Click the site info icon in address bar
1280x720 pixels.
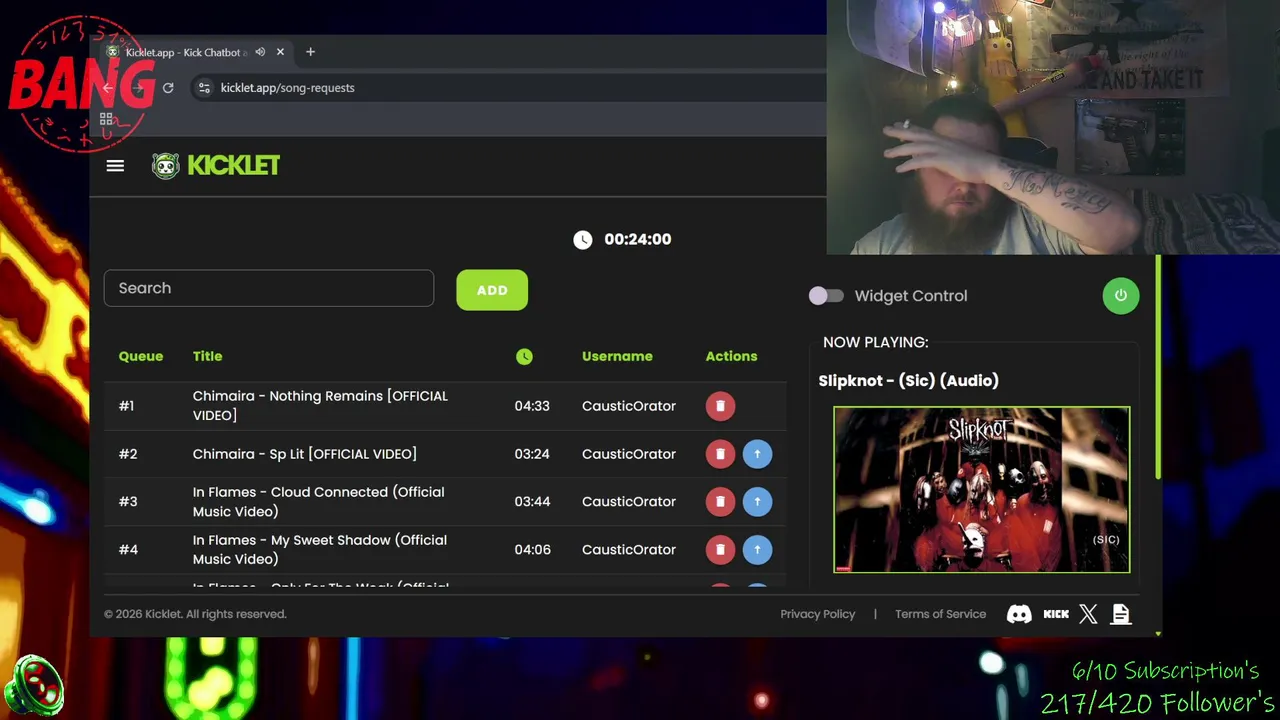(204, 88)
